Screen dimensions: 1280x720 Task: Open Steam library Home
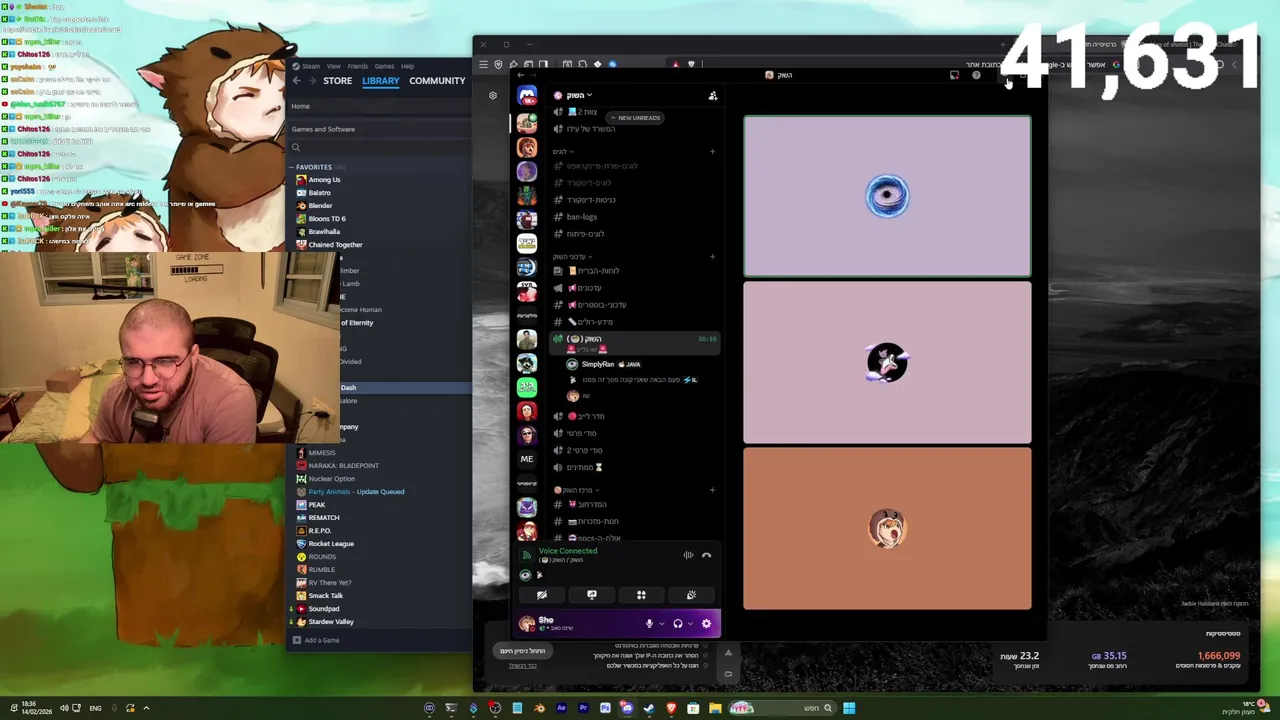click(x=300, y=106)
